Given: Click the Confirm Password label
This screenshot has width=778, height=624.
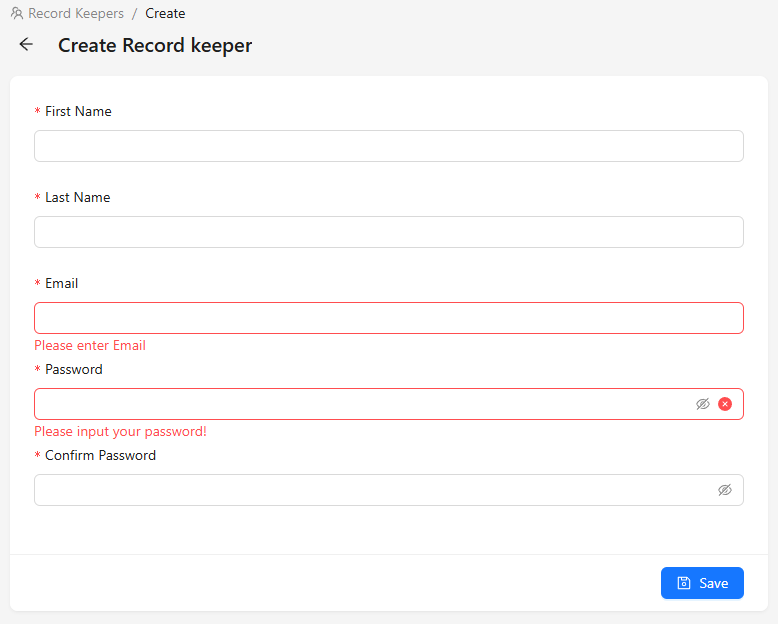Looking at the screenshot, I should [100, 455].
